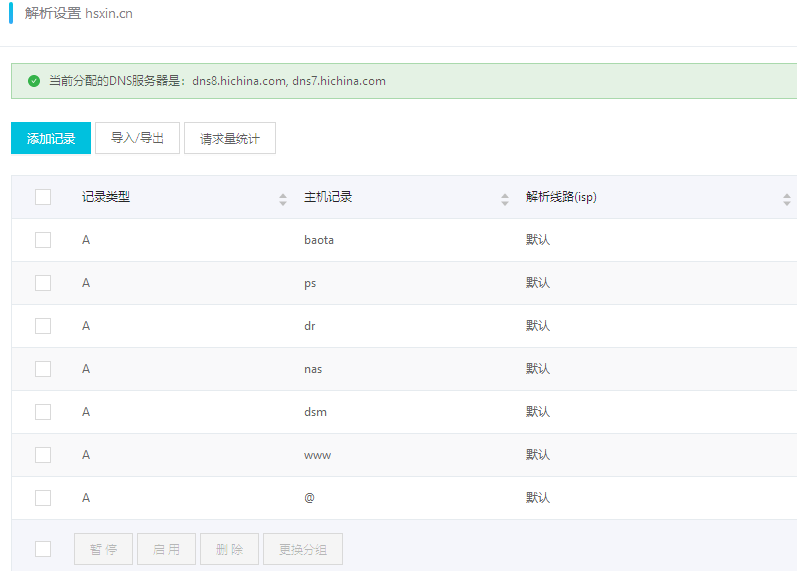
Task: Check the box for baota record
Action: coord(43,240)
